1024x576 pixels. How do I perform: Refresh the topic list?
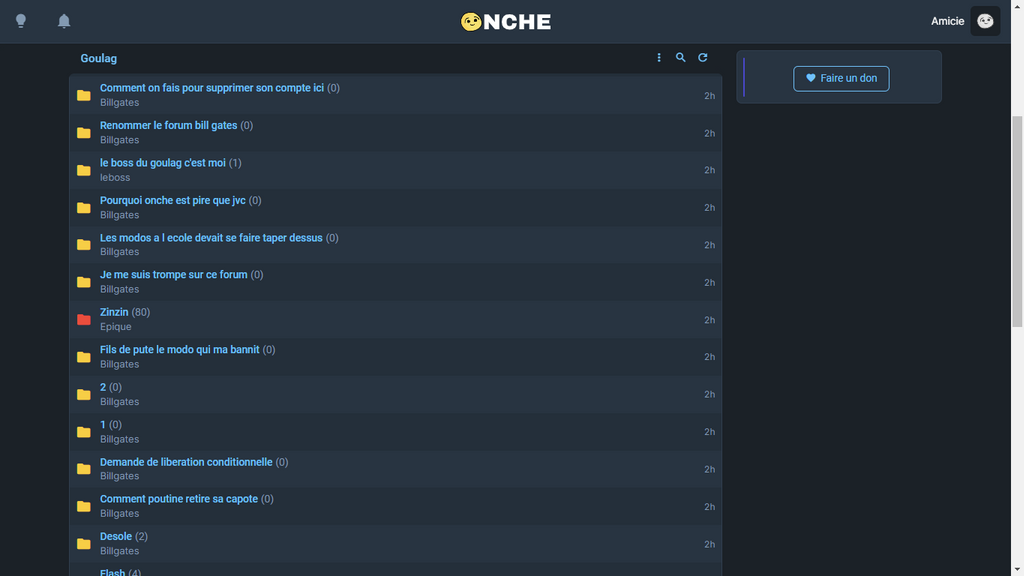click(x=703, y=57)
